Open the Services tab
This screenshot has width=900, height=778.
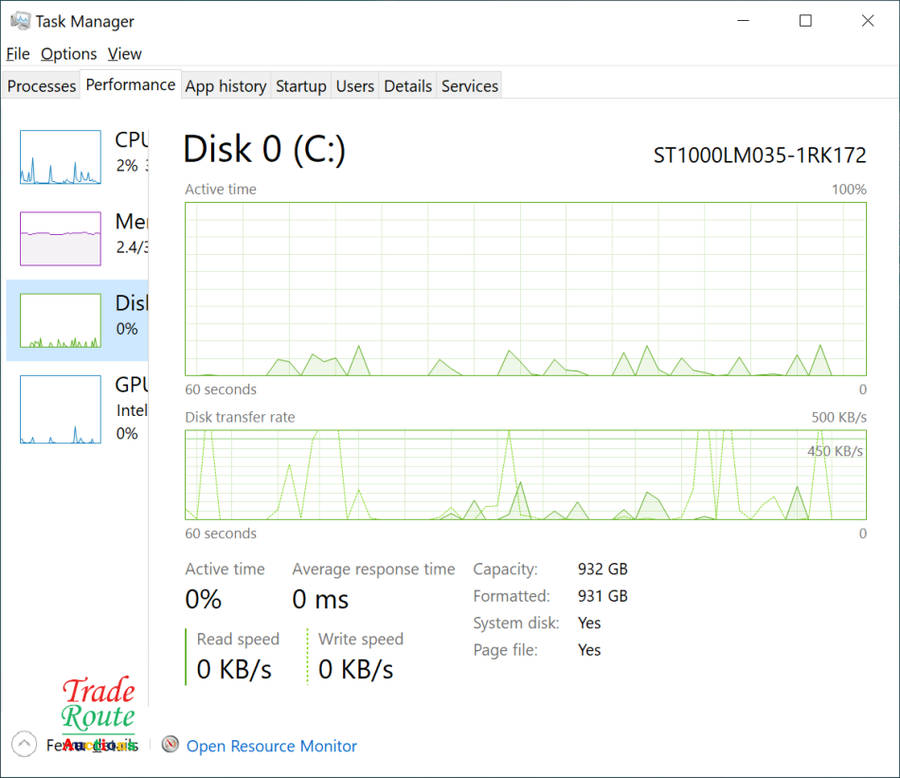pyautogui.click(x=469, y=86)
